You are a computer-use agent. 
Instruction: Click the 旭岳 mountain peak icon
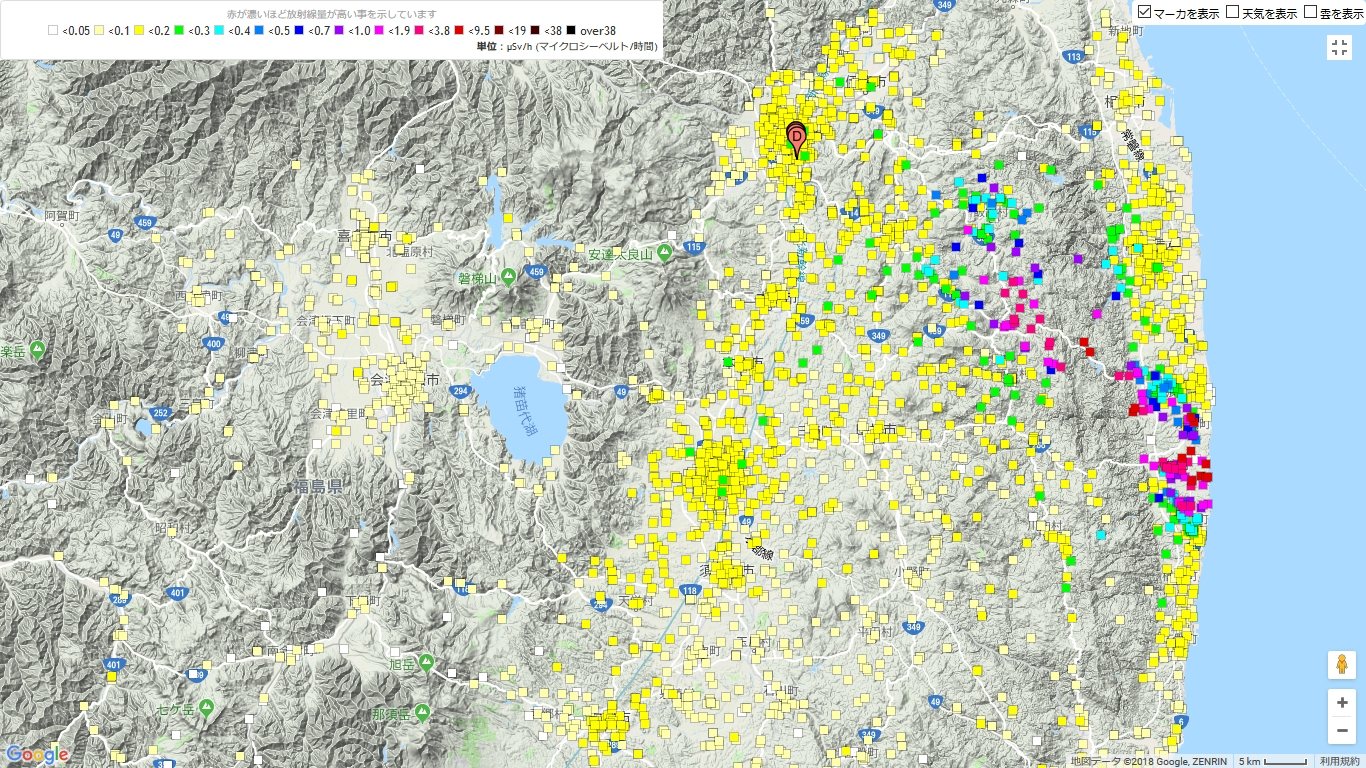(x=427, y=662)
